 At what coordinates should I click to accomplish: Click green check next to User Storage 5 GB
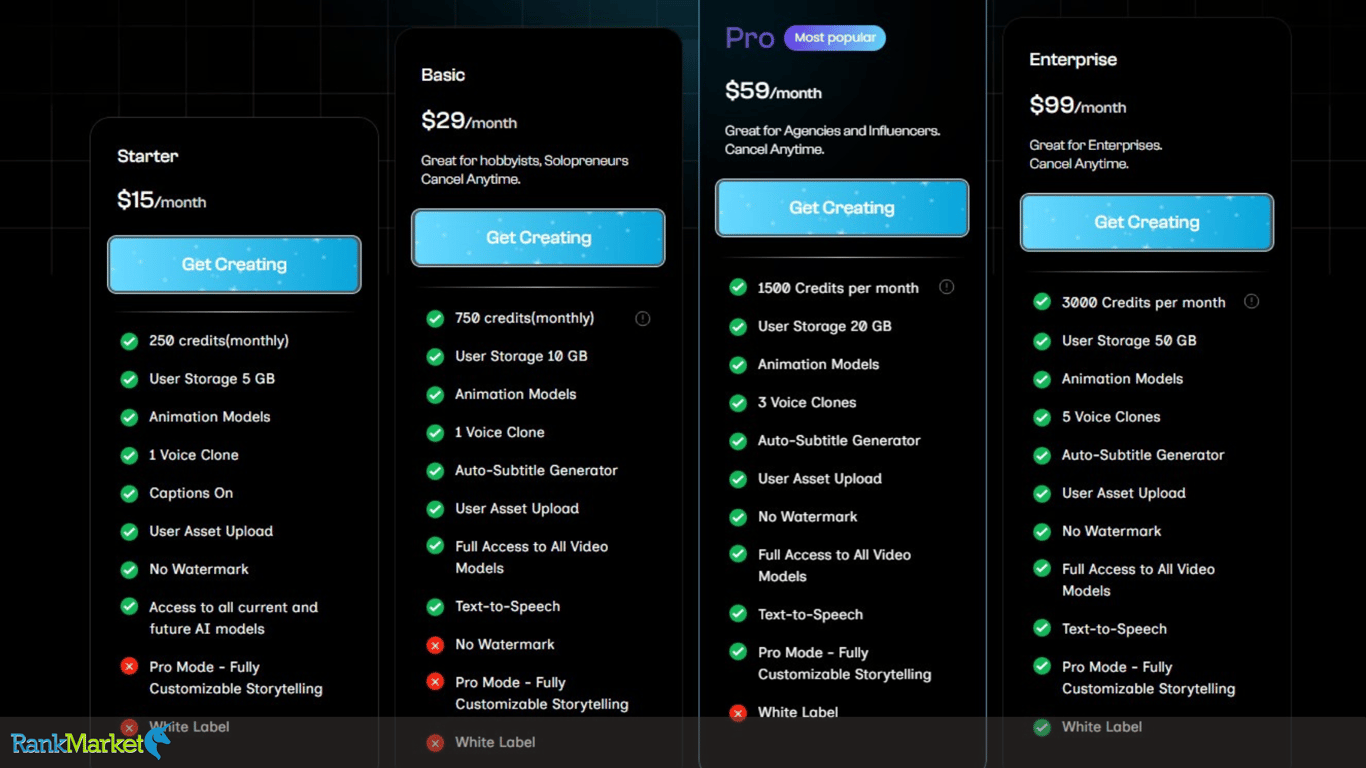coord(129,379)
